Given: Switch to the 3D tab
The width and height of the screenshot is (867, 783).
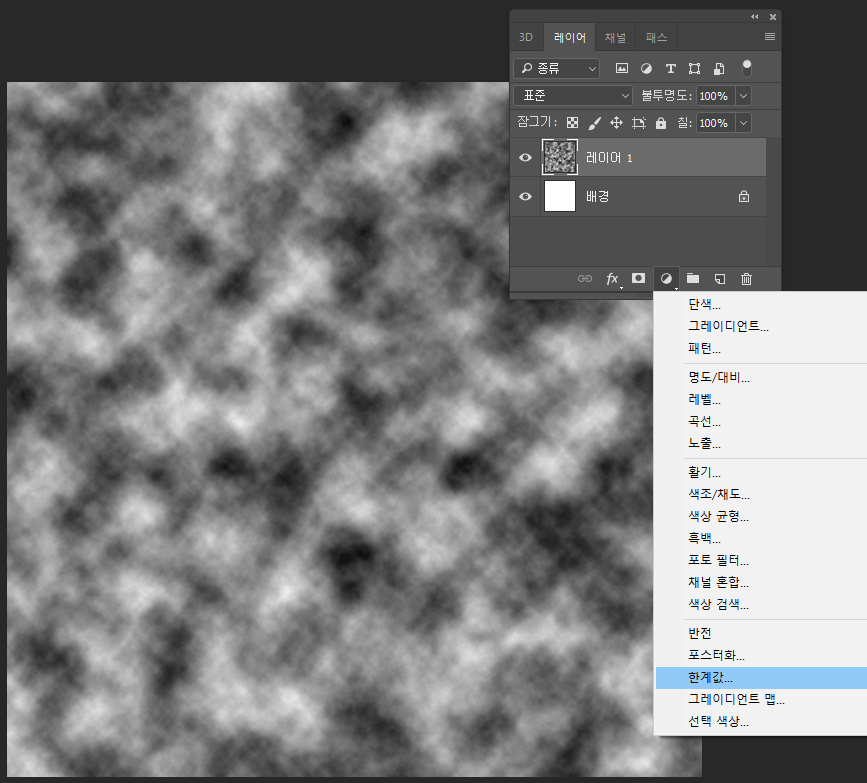Looking at the screenshot, I should coord(526,37).
